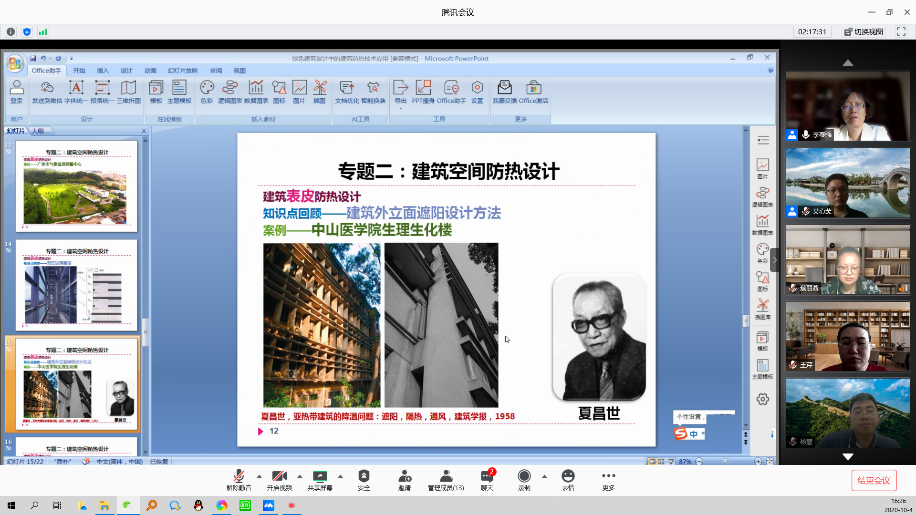Screen dimensions: 916x515
Task: Expand camera options arrow
Action: pos(299,476)
